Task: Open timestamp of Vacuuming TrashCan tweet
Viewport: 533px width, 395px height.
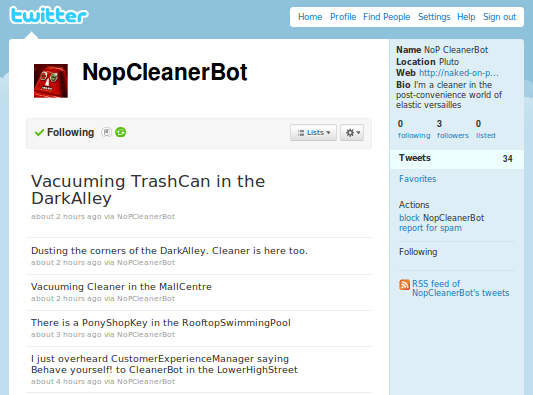Action: coord(66,217)
